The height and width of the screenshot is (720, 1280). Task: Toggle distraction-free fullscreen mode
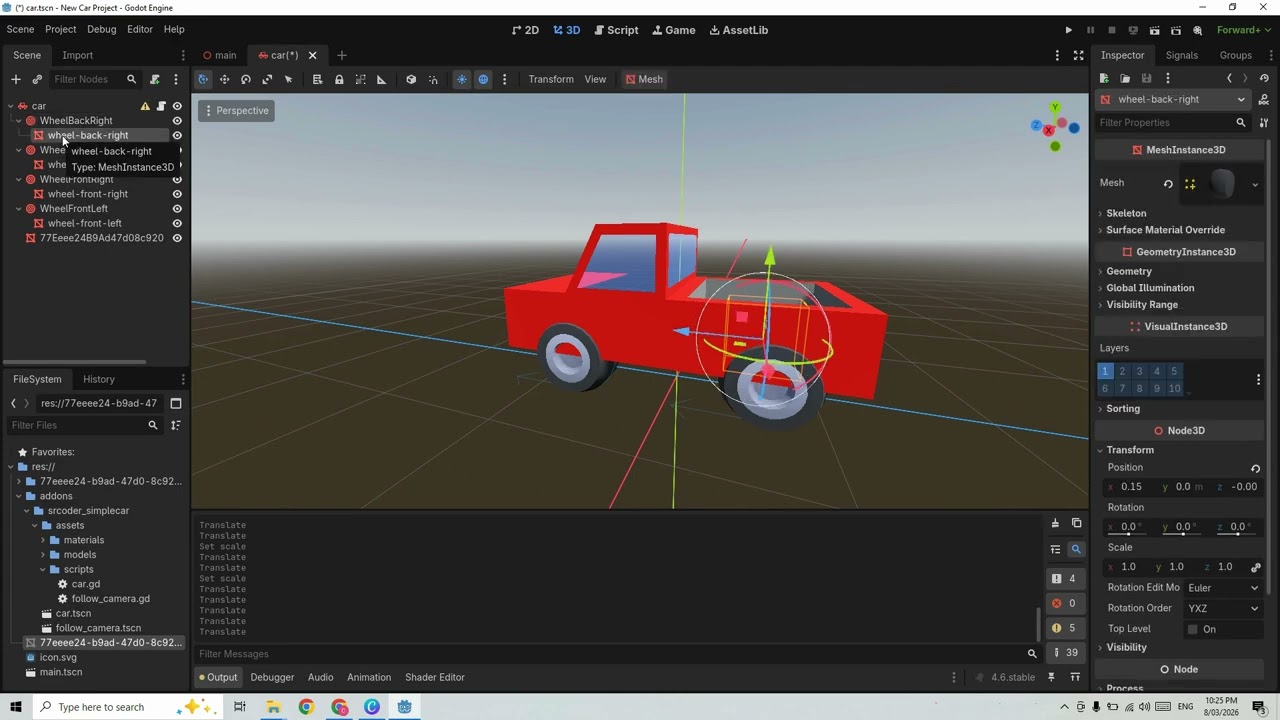[1078, 55]
